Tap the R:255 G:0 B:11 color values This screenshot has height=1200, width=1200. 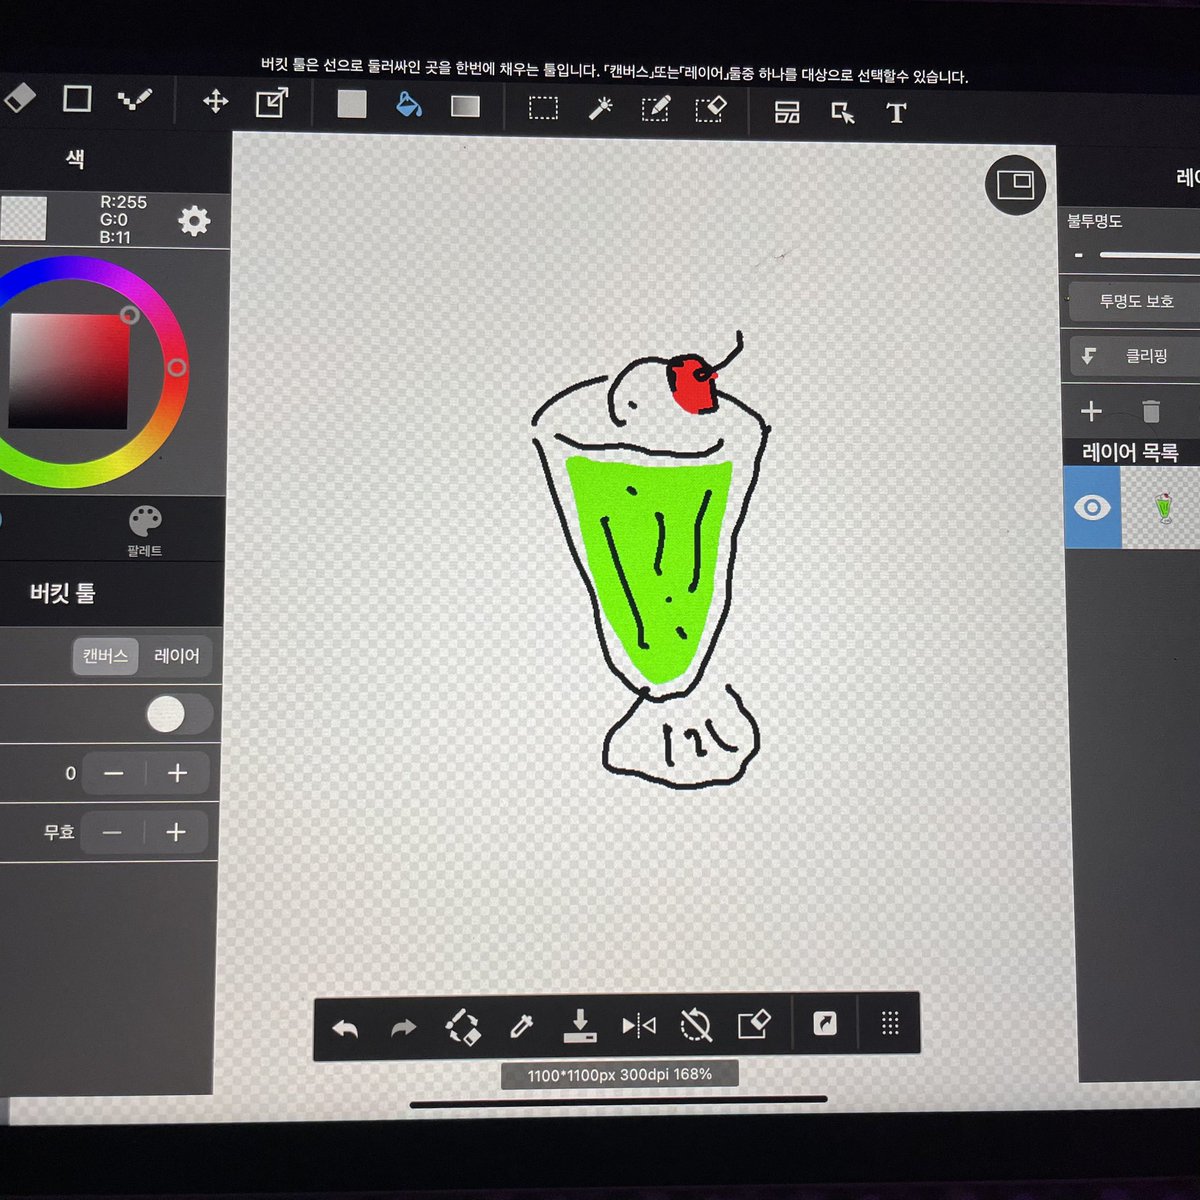pos(122,219)
